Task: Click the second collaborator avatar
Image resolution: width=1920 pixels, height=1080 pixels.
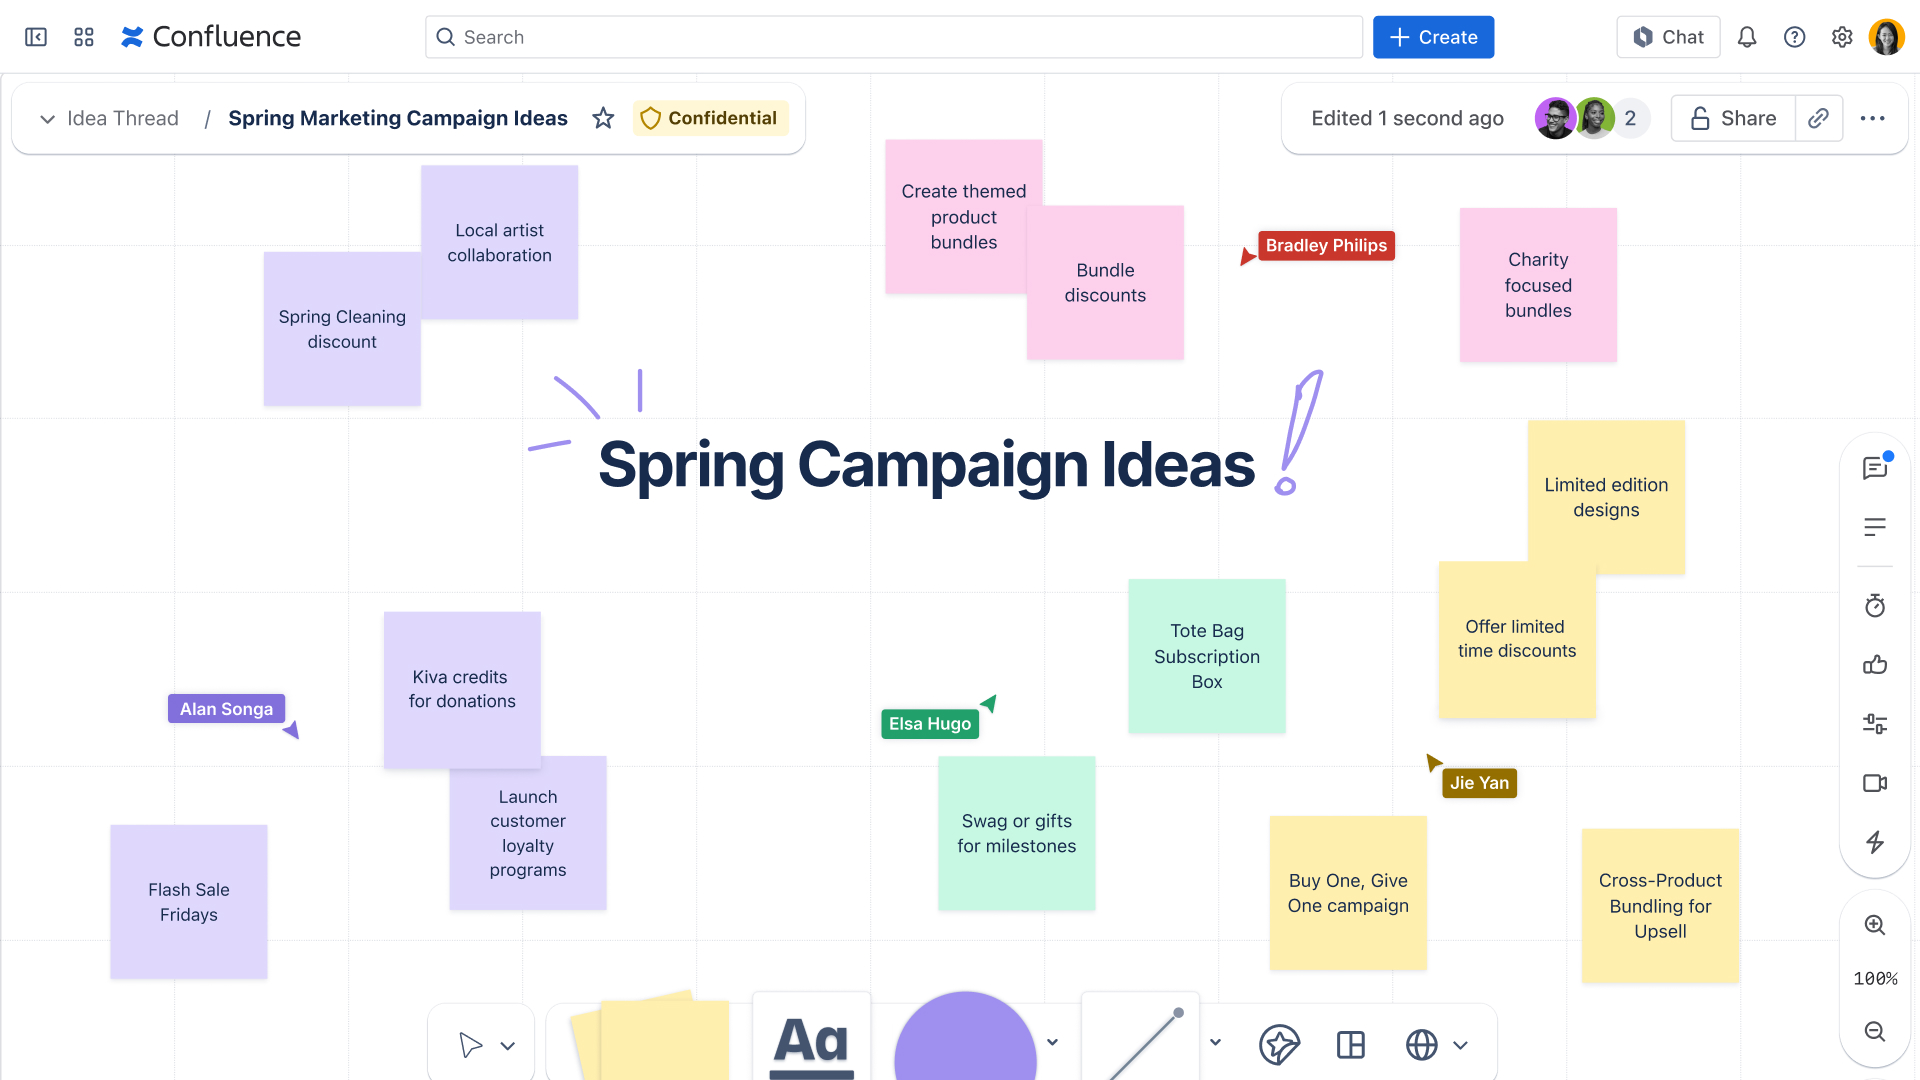Action: tap(1595, 118)
